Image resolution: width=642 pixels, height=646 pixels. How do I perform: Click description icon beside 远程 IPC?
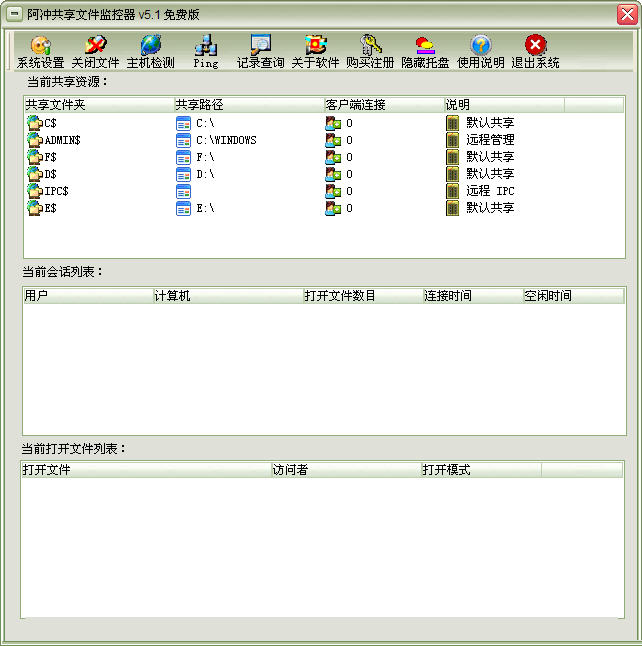click(x=452, y=191)
